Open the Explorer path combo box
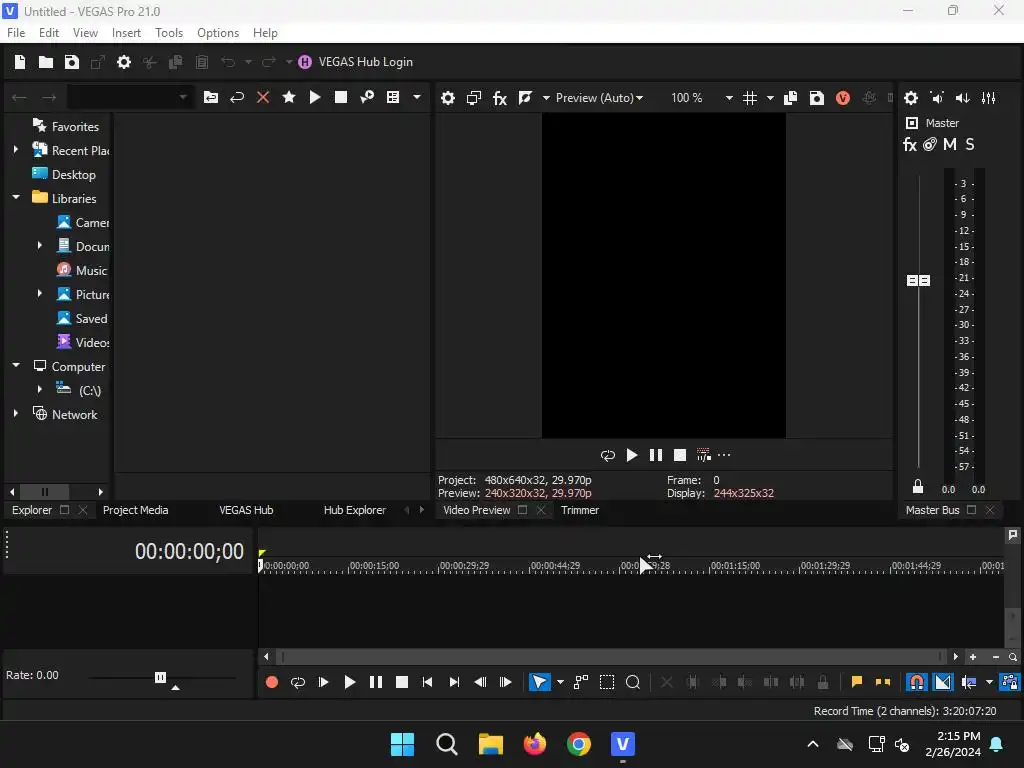This screenshot has width=1024, height=768. (x=130, y=98)
